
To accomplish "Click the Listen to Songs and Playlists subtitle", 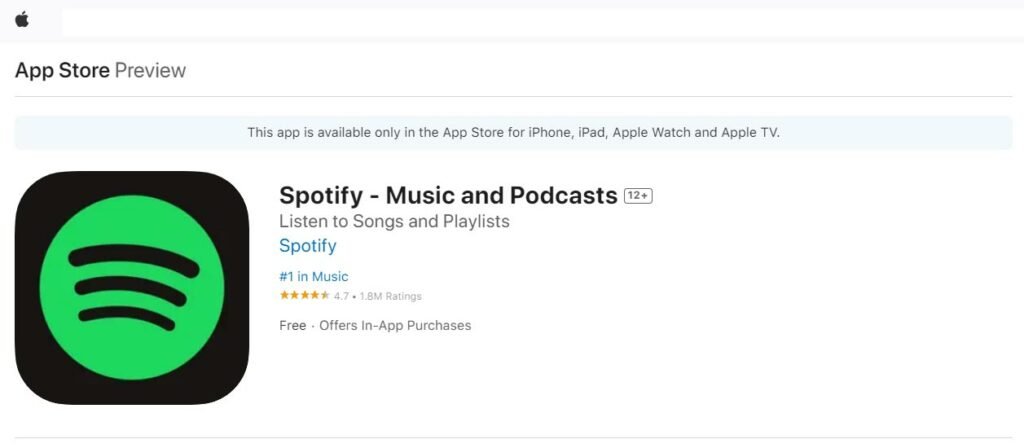I will 394,221.
